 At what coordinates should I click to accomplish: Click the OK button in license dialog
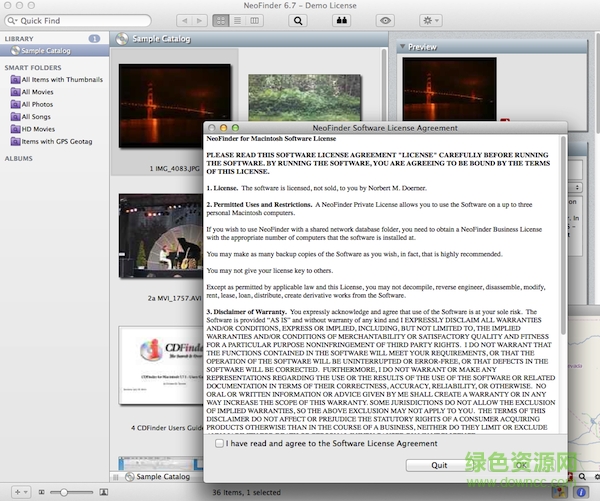tap(520, 465)
